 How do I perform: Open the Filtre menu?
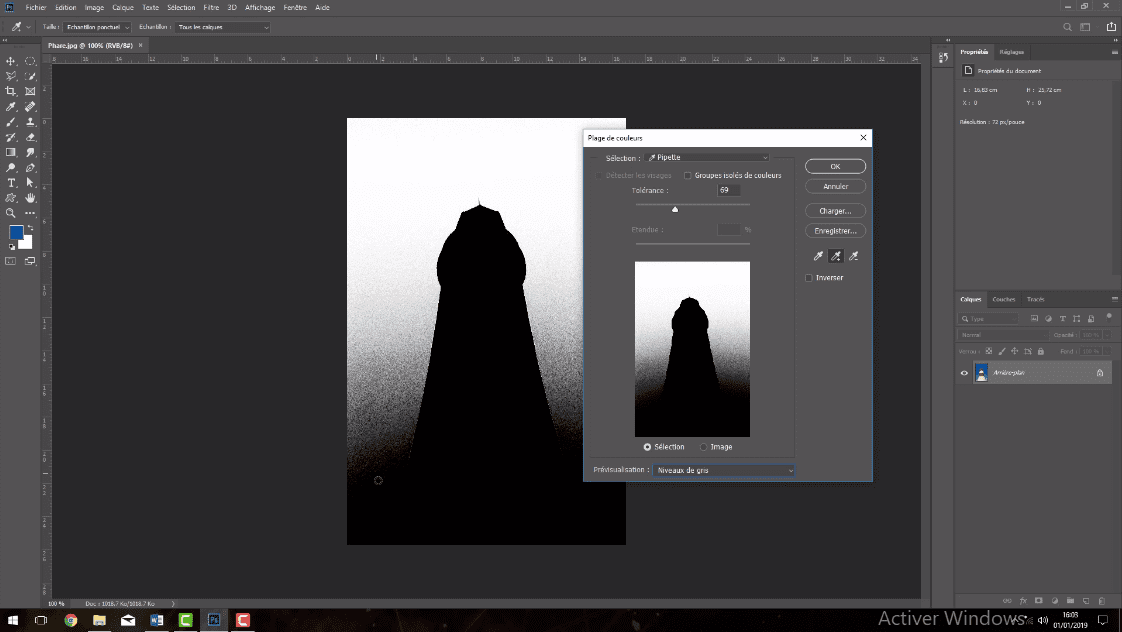(211, 7)
